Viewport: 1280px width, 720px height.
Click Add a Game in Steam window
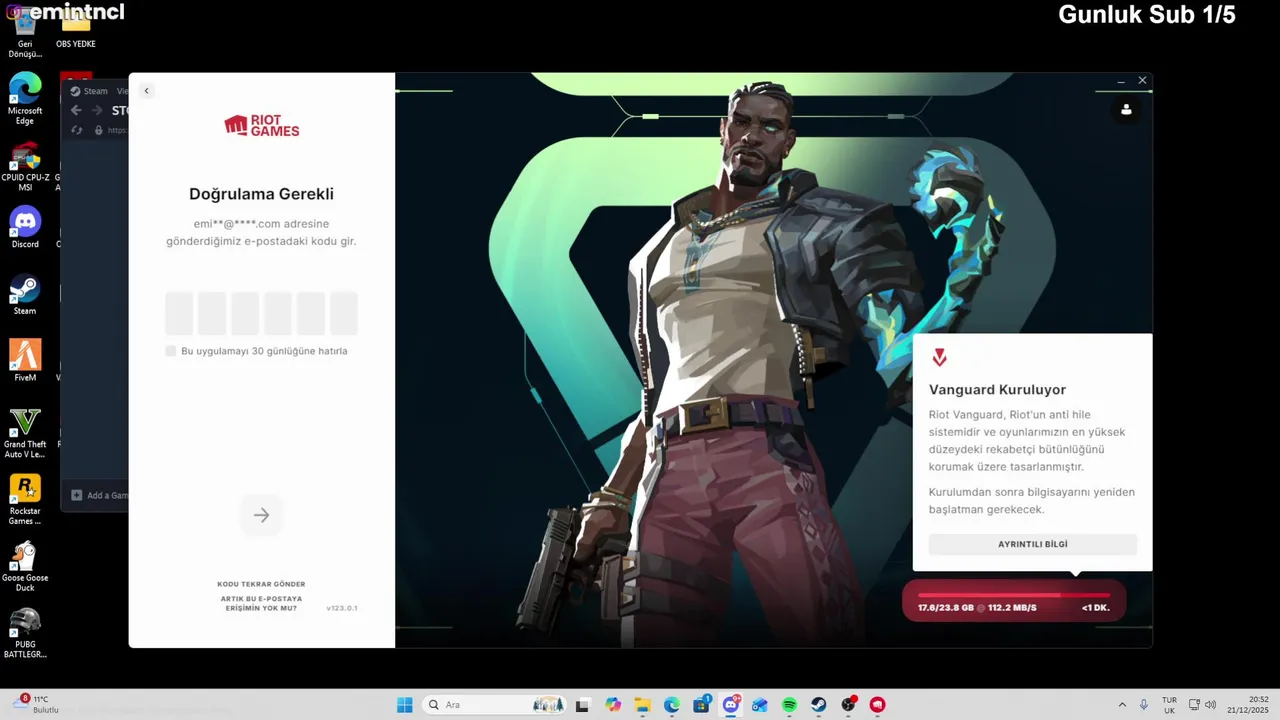(99, 495)
